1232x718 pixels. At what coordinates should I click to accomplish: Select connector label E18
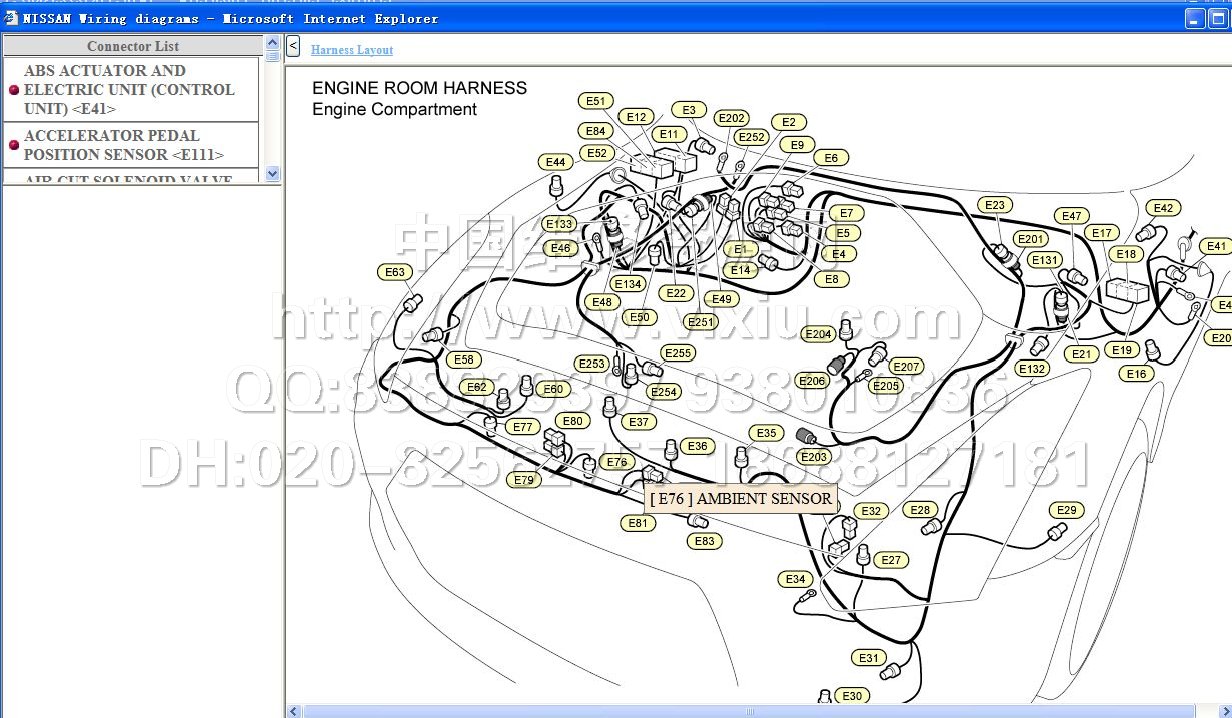click(x=1127, y=254)
